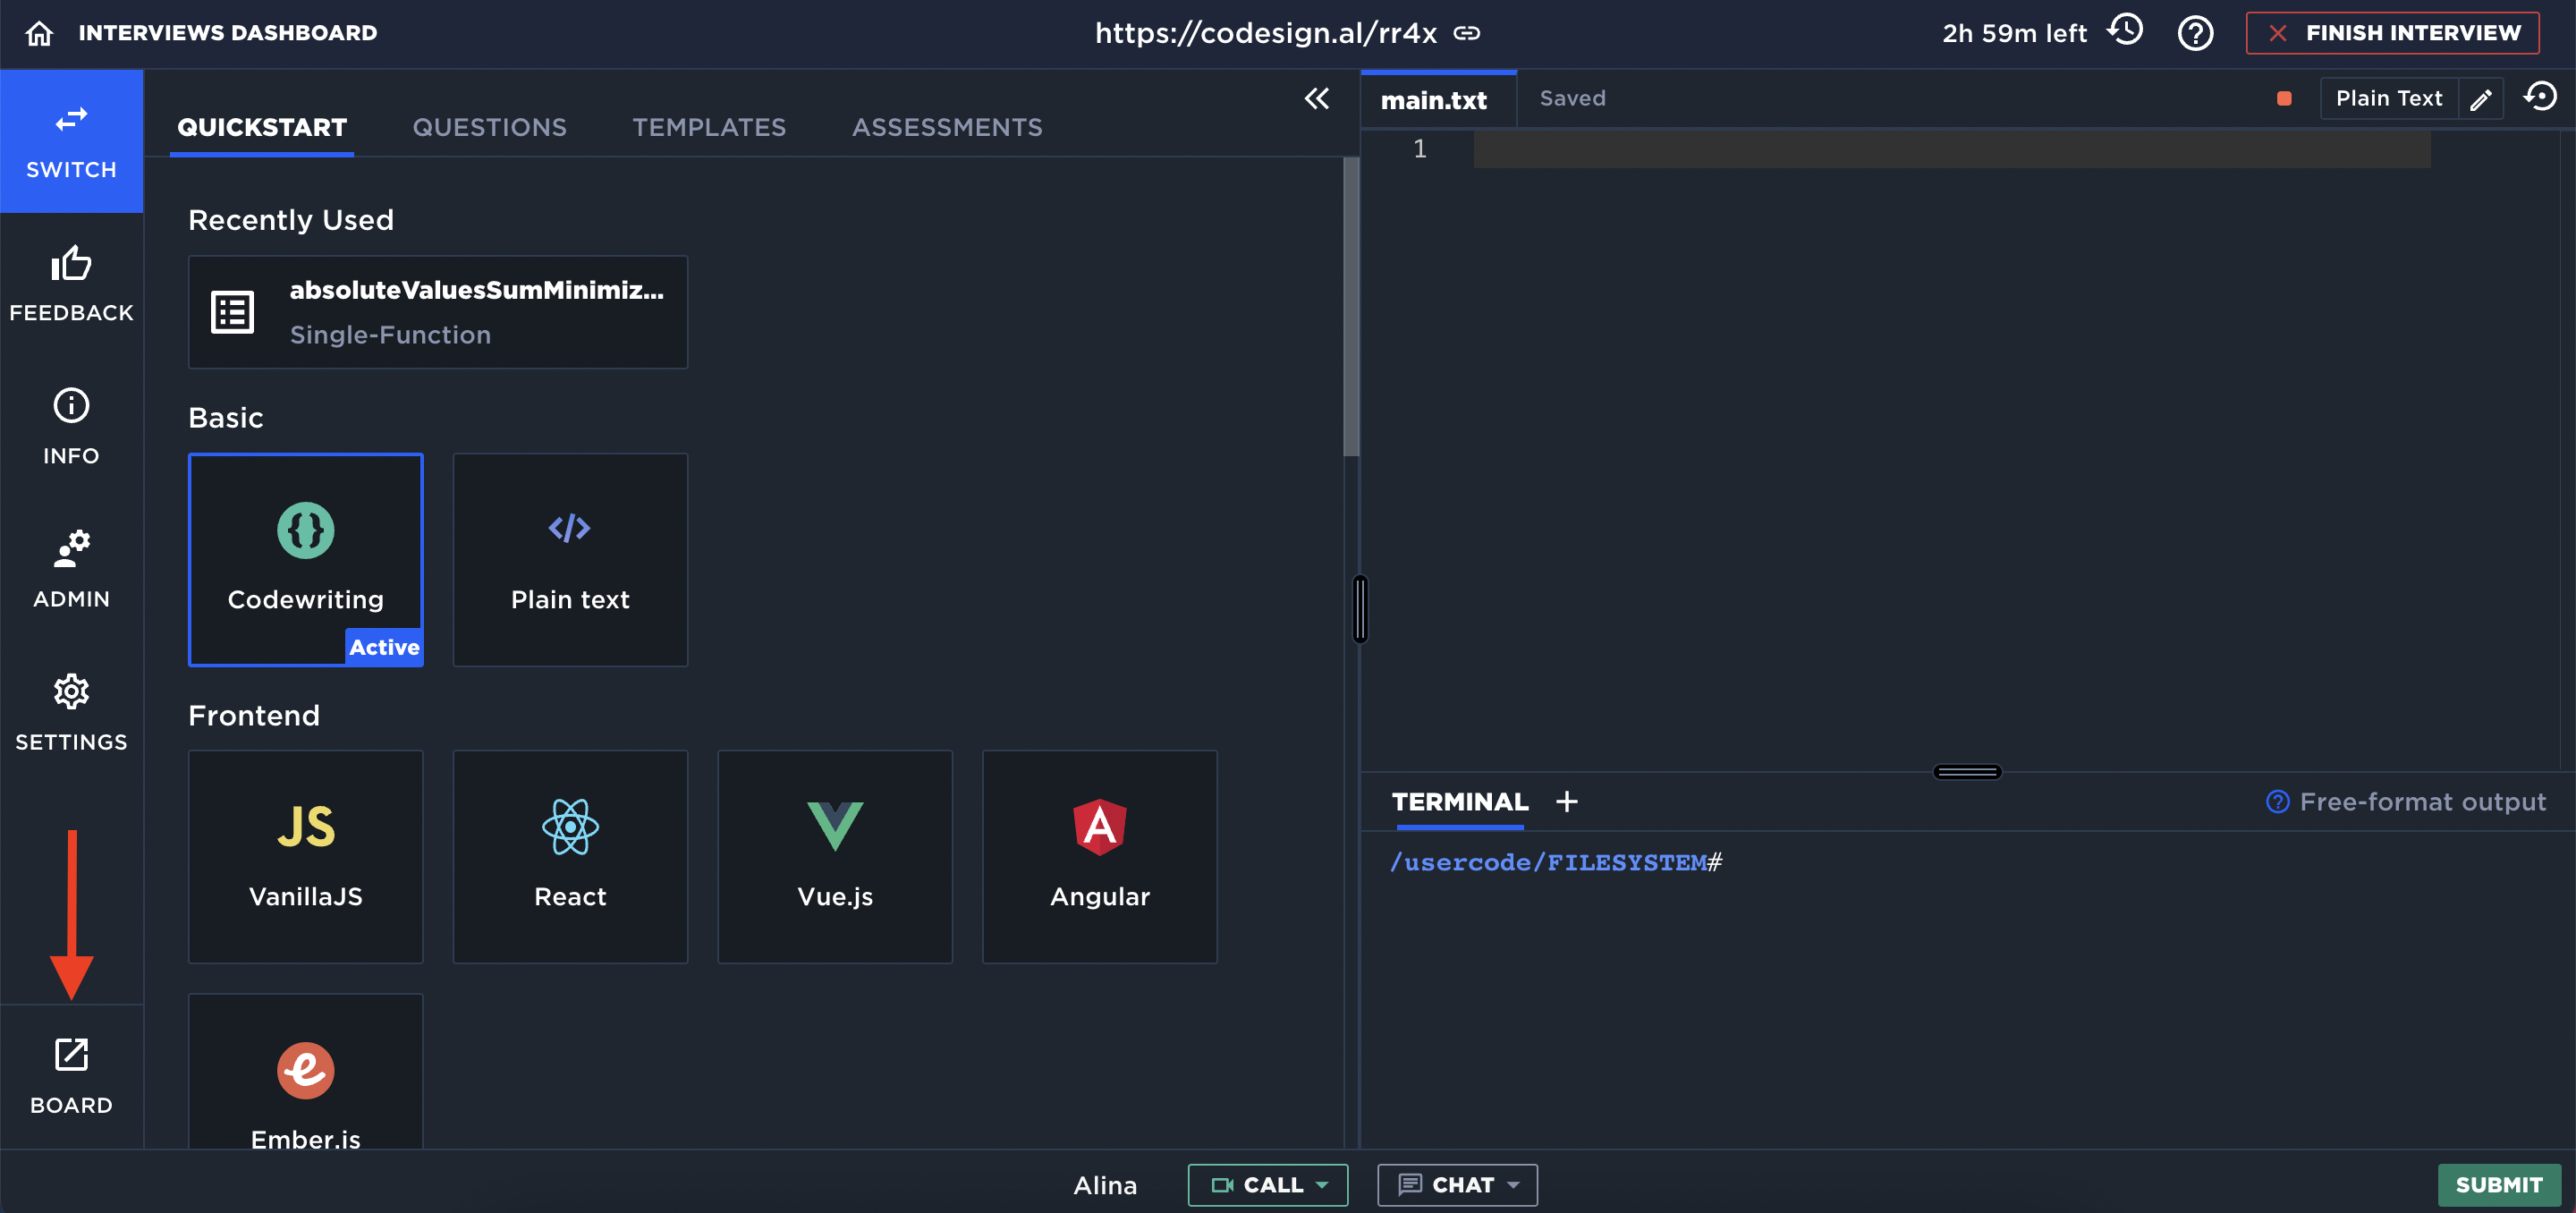Open the Feedback panel
The height and width of the screenshot is (1213, 2576).
71,284
